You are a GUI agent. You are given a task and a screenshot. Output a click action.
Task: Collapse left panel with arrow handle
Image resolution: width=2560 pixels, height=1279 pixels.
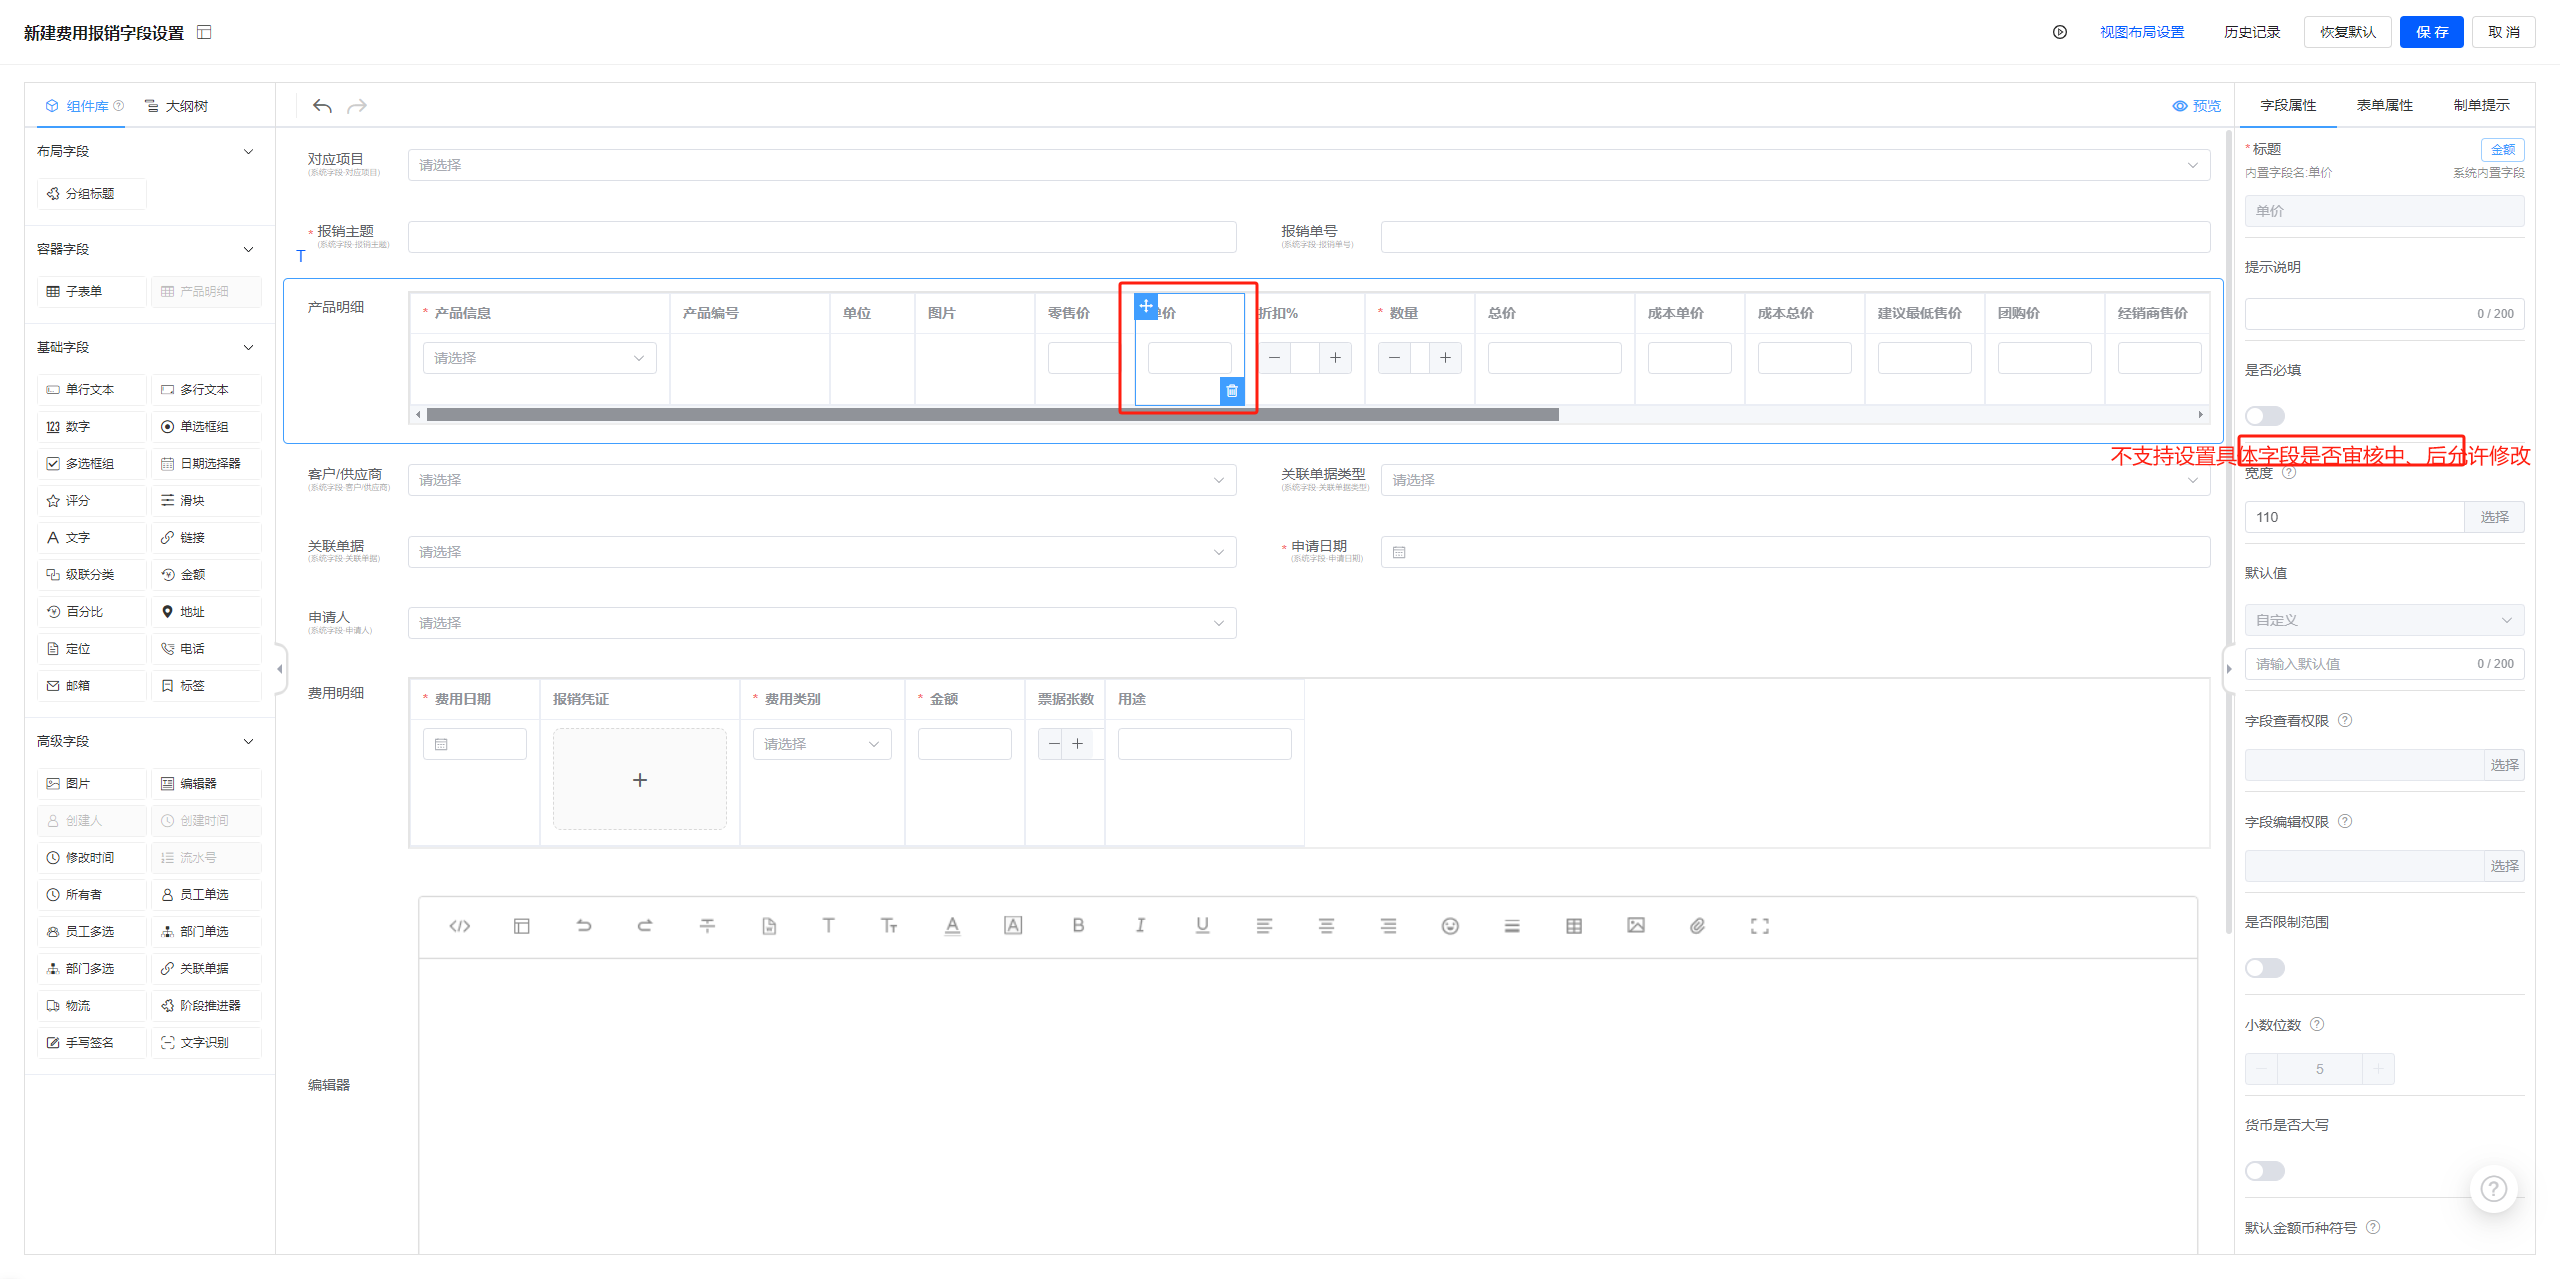pyautogui.click(x=280, y=669)
